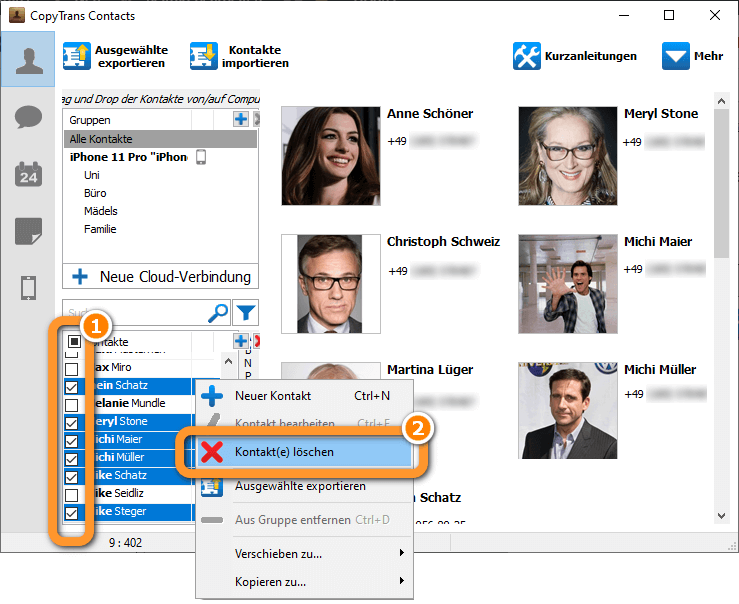Click the main panel vertical scrollbar thumb
739x604 pixels.
(721, 184)
